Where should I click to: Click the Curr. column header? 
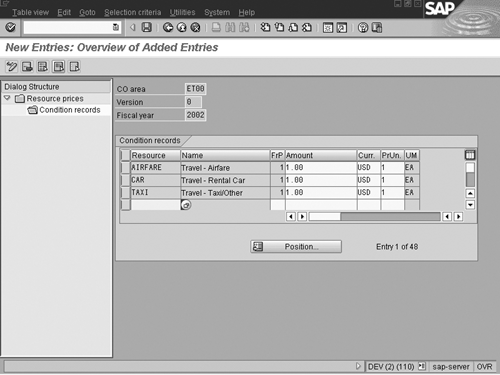click(x=368, y=155)
